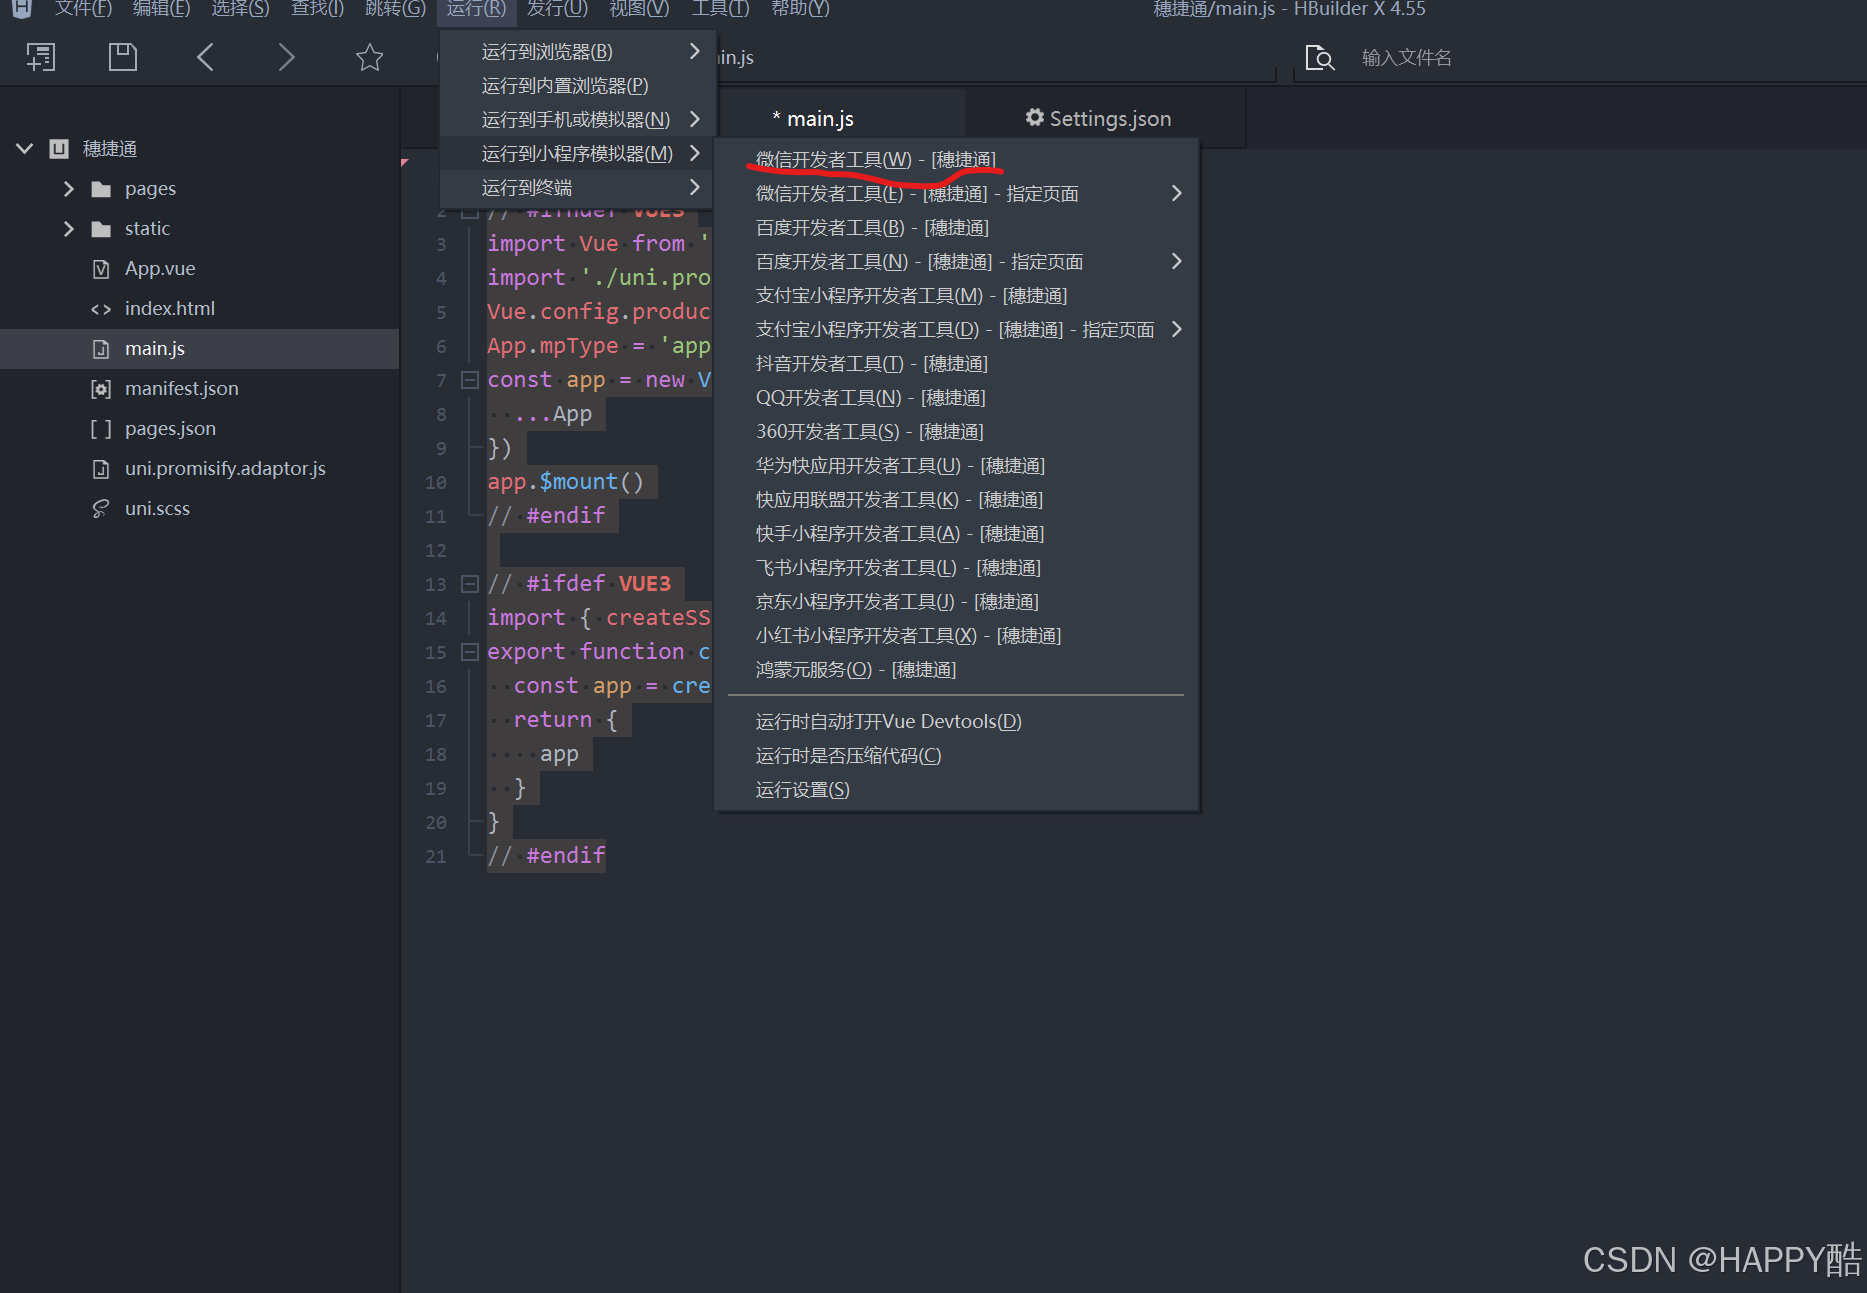Expand the static folder
This screenshot has width=1867, height=1293.
(68, 229)
